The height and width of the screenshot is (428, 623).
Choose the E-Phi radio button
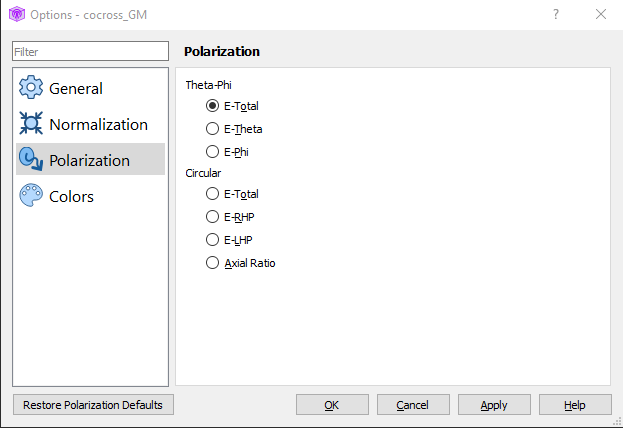point(212,151)
